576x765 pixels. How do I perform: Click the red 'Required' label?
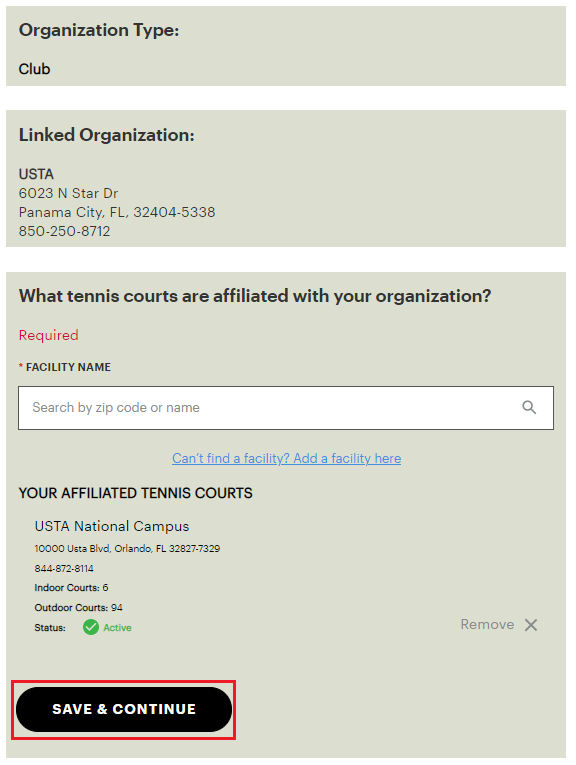pos(48,335)
